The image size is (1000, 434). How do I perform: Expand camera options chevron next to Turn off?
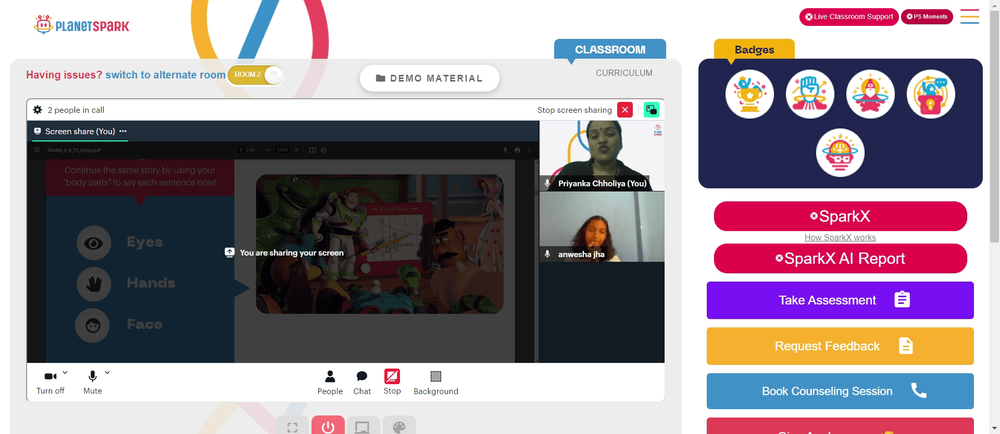[65, 373]
